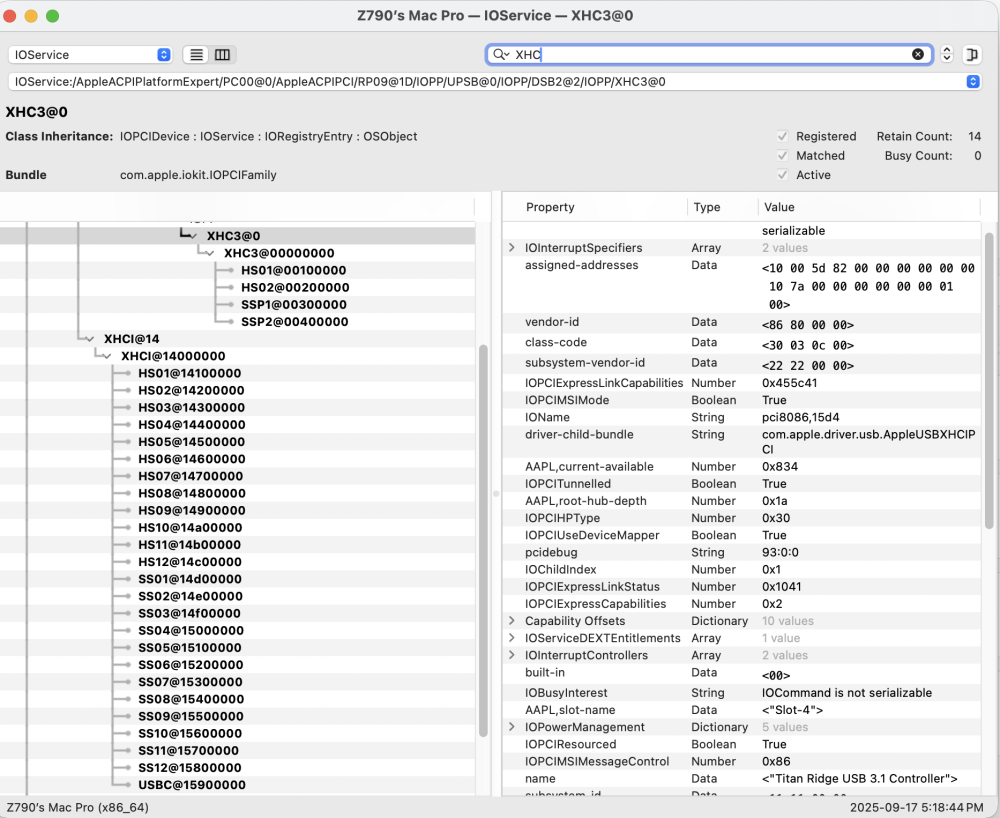1000x818 pixels.
Task: Collapse the XHCI@14 tree node
Action: pos(90,339)
